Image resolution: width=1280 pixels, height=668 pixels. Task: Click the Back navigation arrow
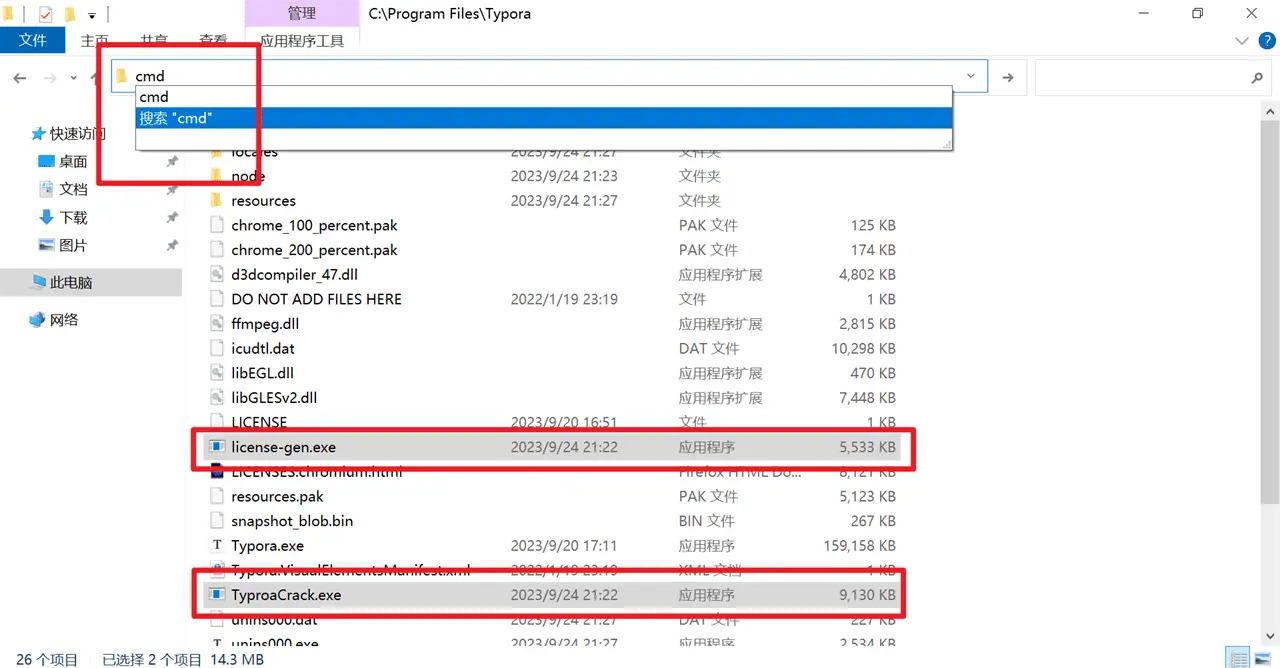[x=20, y=78]
